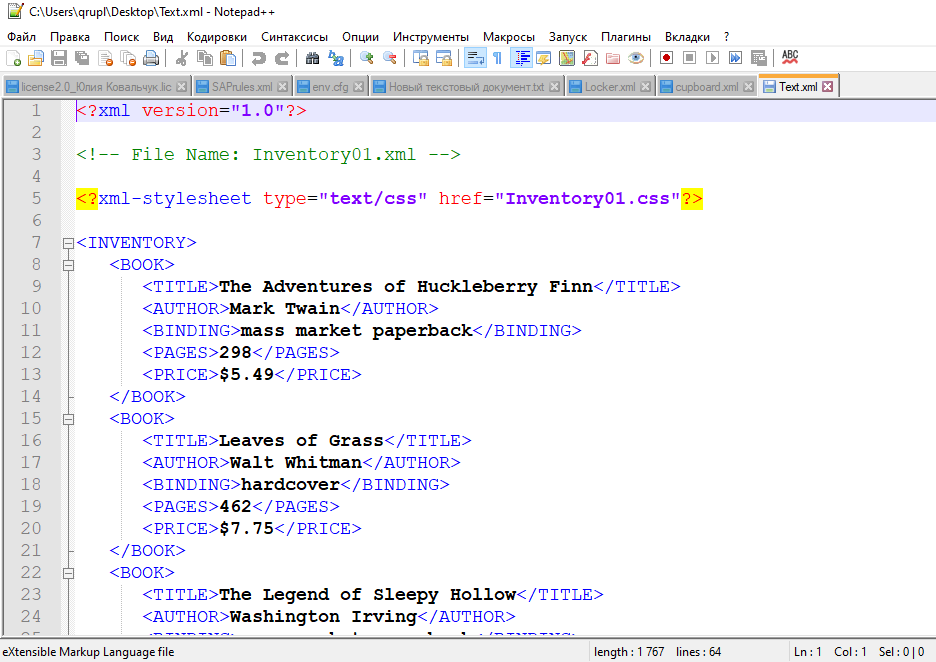Image resolution: width=936 pixels, height=662 pixels.
Task: Close the env.cfg tab
Action: (358, 87)
